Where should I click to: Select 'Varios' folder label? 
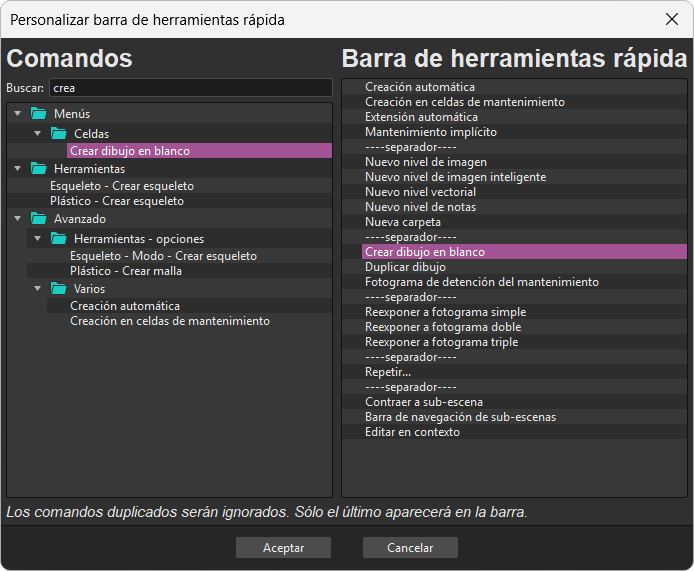click(x=89, y=289)
